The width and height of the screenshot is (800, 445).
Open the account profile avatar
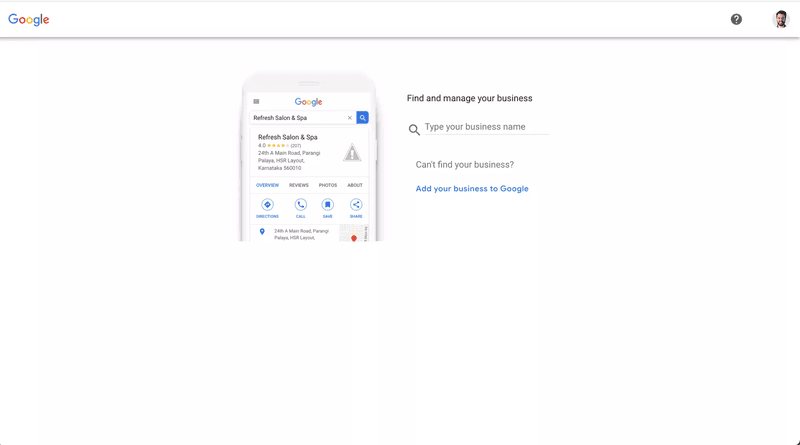click(x=781, y=19)
